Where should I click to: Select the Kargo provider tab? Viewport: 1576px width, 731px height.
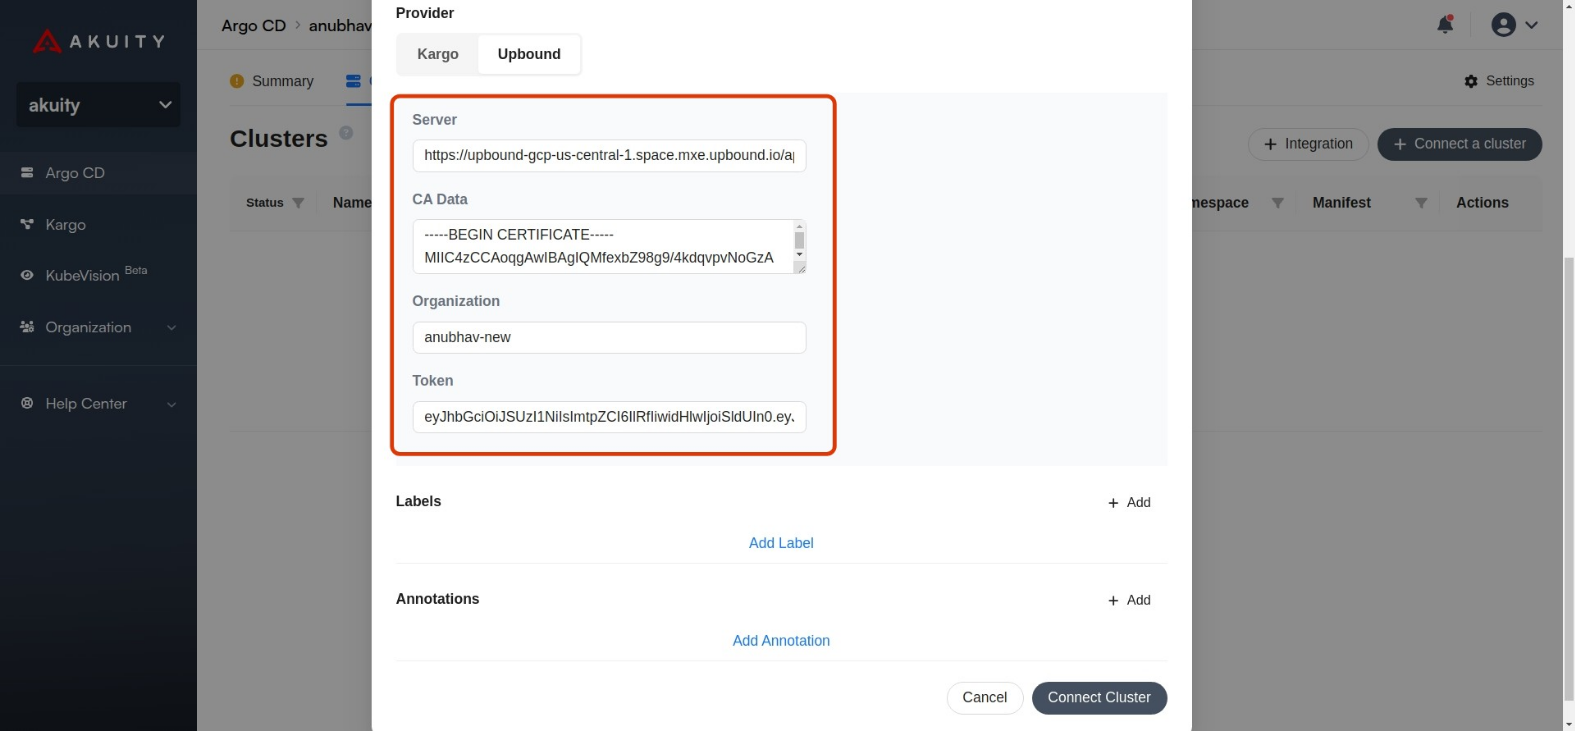tap(438, 54)
